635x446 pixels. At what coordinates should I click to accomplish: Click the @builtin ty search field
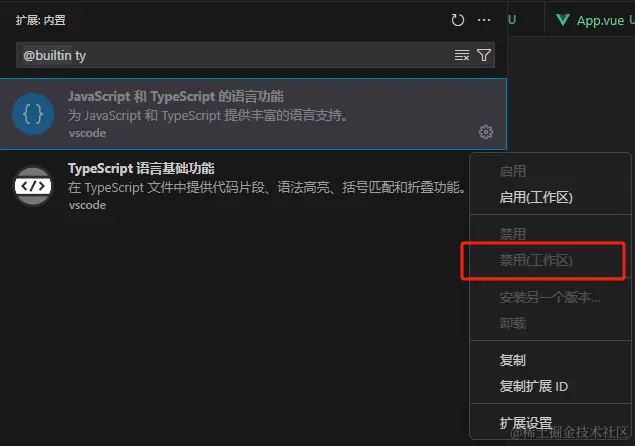coord(255,55)
